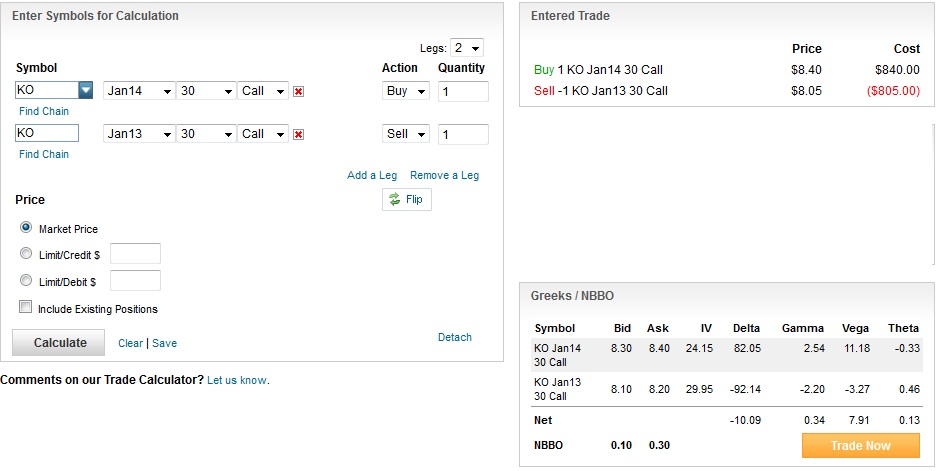Remove second leg with red X icon

(299, 134)
